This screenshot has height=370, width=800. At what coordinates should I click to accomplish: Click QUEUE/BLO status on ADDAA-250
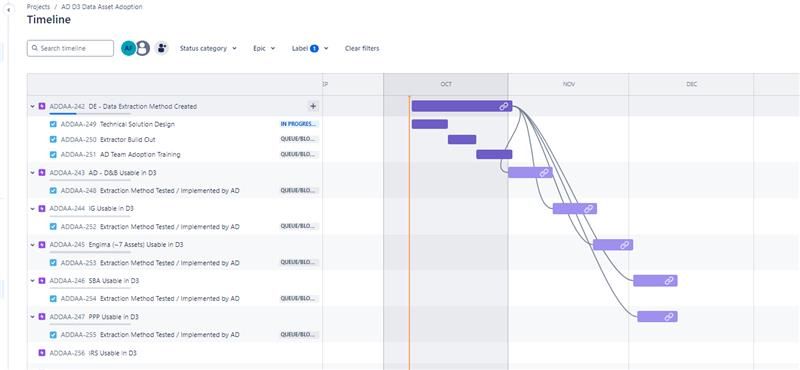point(299,139)
